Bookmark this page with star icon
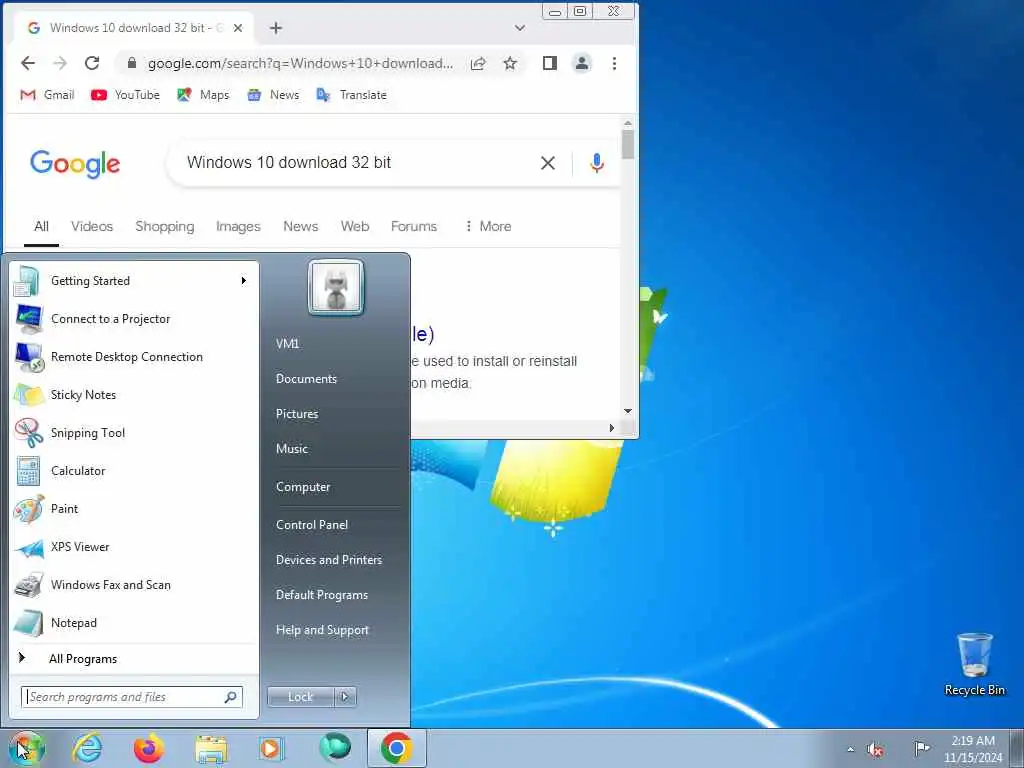Viewport: 1024px width, 768px height. click(x=510, y=63)
